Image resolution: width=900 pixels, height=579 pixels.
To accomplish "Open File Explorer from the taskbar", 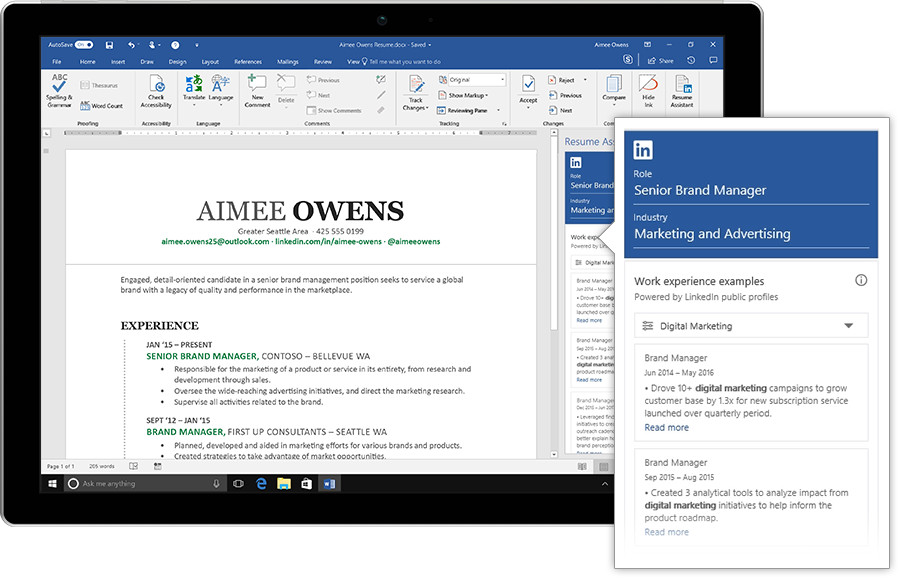I will pos(284,484).
